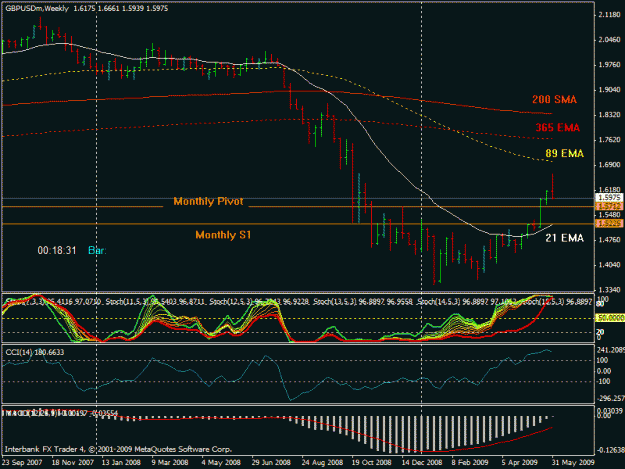The image size is (625, 469).
Task: Click the '23 Sep 2007' date label
Action: tap(22, 462)
